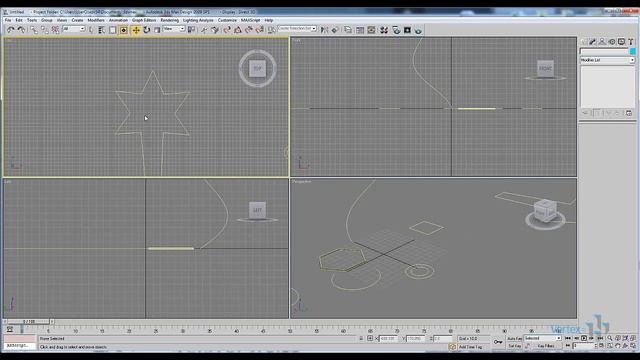Open the Curve Editor icon
The width and height of the screenshot is (640, 360).
(360, 30)
